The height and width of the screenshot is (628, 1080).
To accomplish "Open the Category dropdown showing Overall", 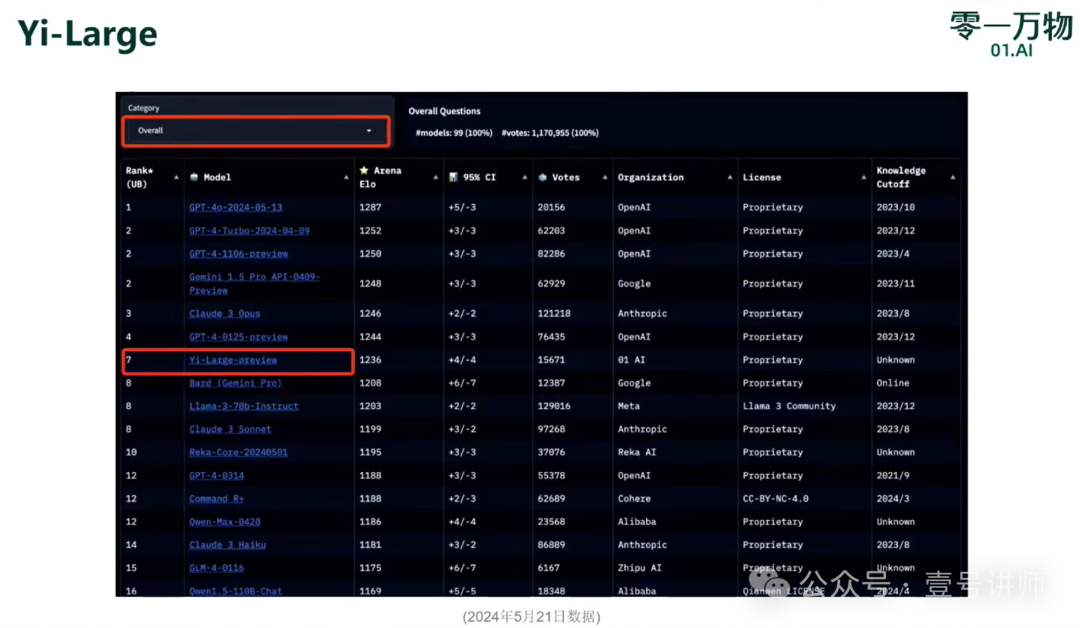I will pos(255,131).
